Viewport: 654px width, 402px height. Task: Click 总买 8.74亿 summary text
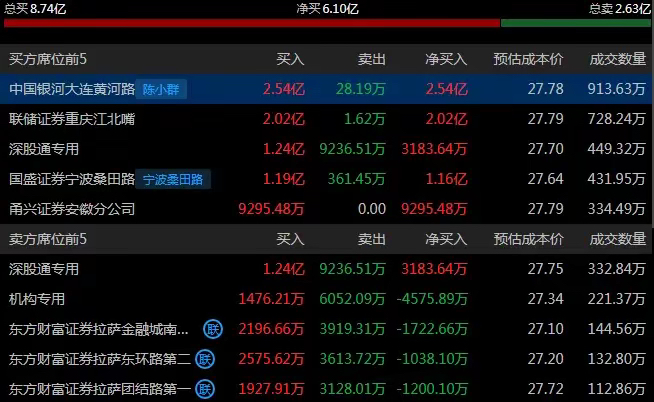click(35, 8)
